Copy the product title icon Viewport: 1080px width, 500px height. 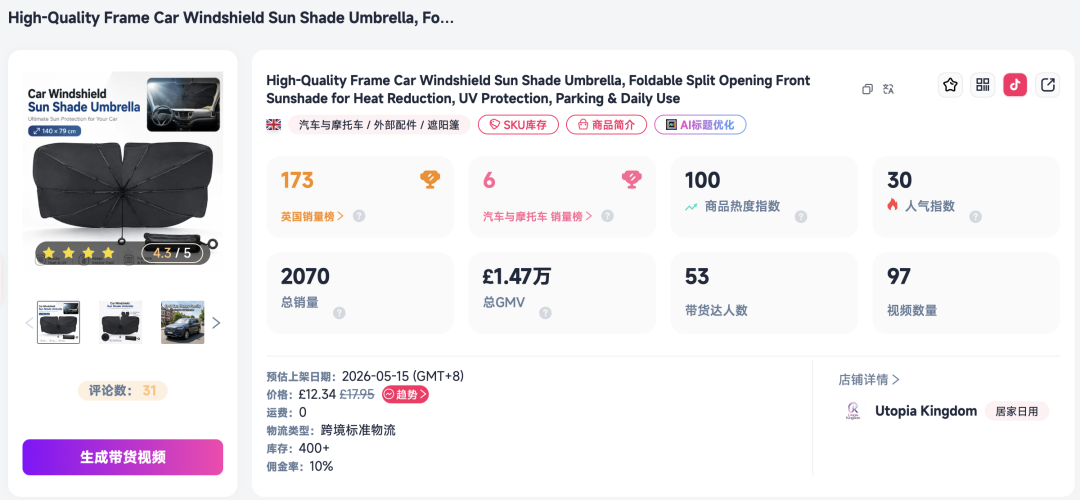click(x=868, y=89)
